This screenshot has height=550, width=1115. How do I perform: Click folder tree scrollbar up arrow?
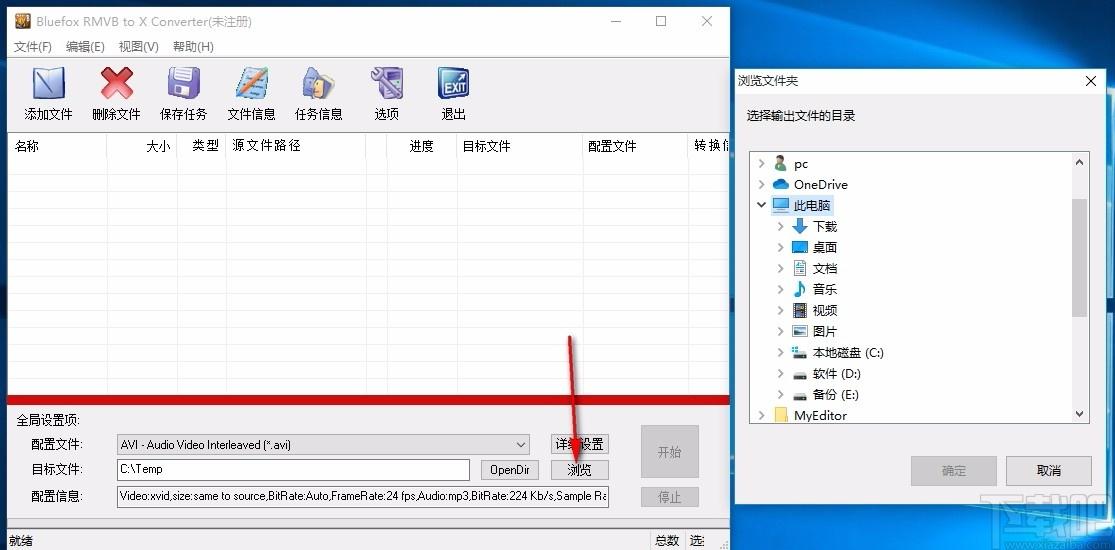[1079, 162]
